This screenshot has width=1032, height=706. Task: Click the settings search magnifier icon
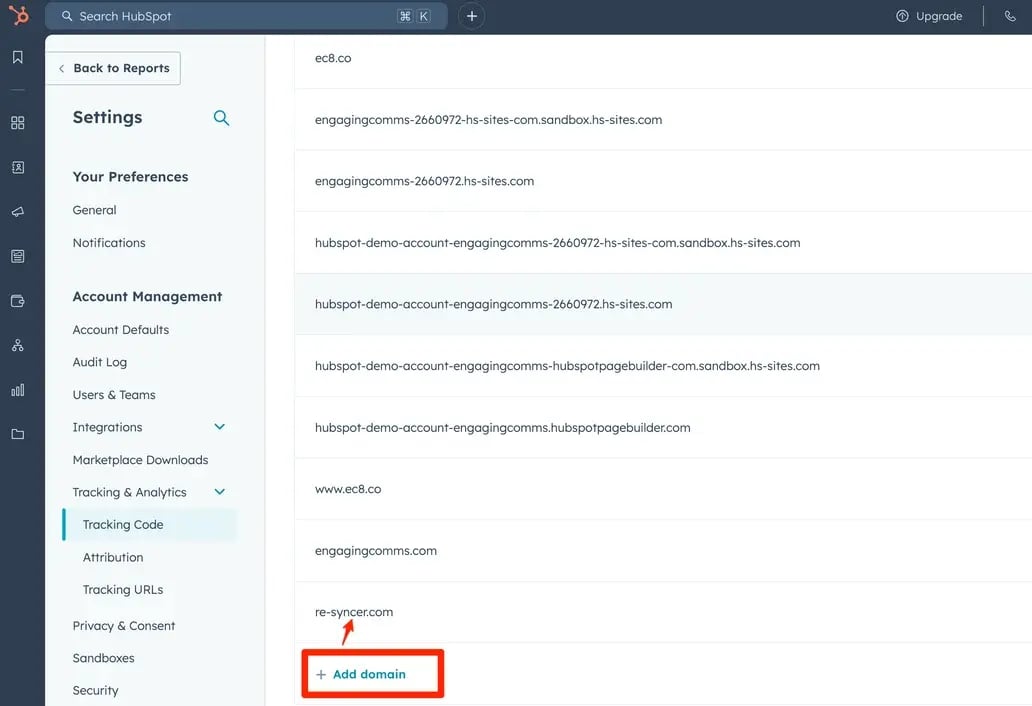(221, 118)
